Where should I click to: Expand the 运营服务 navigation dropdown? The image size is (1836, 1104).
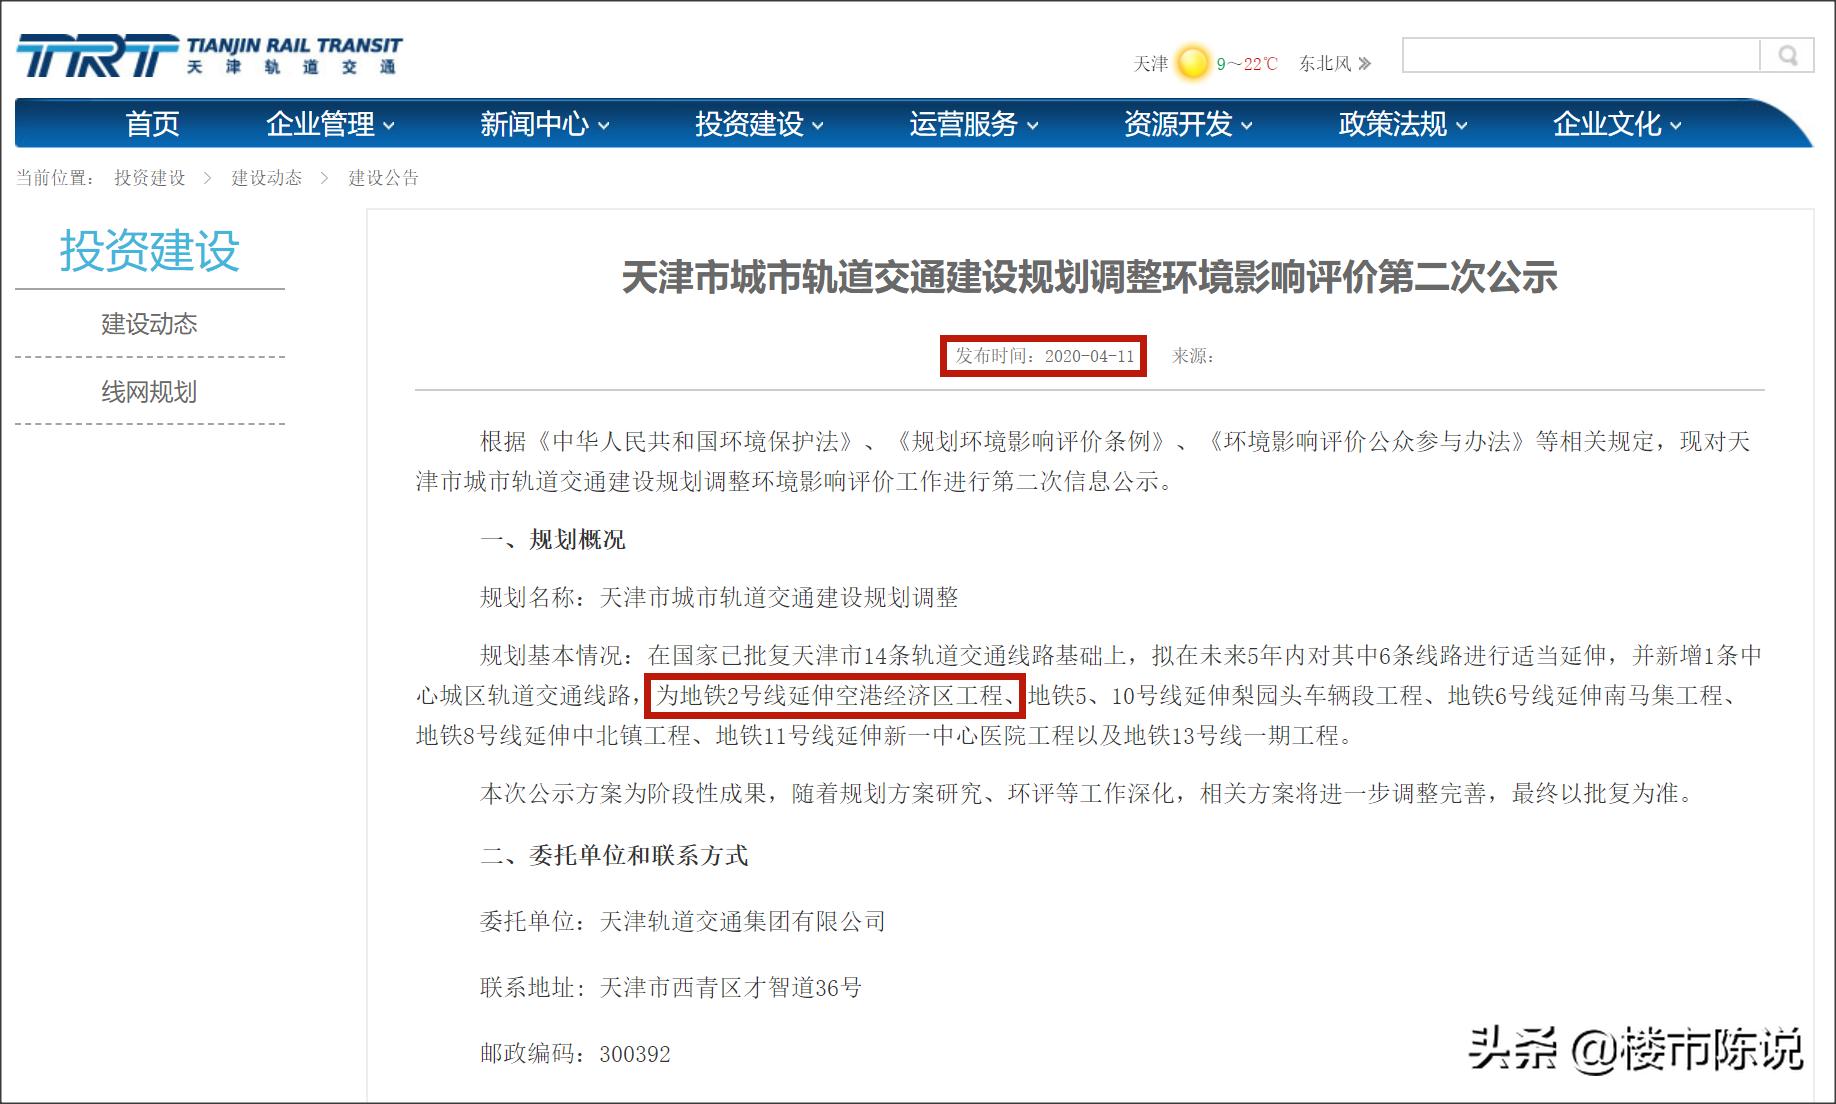point(969,124)
